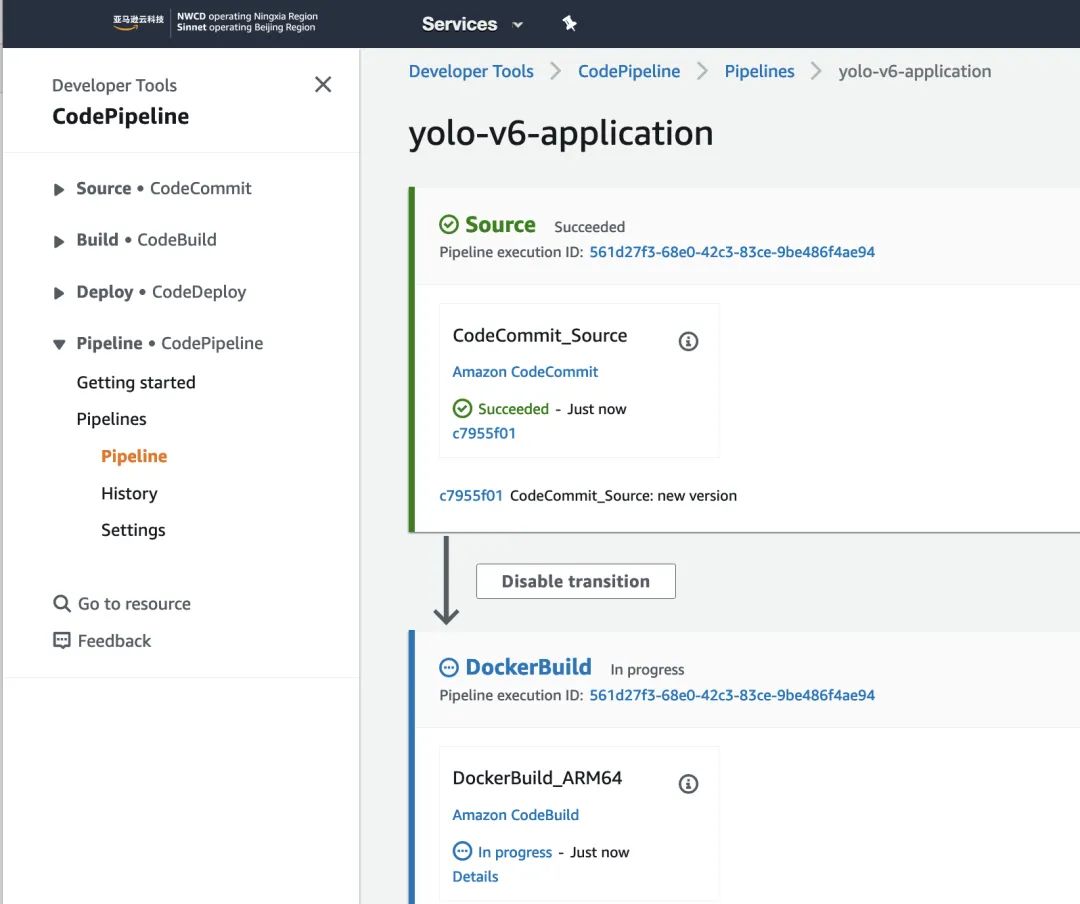Click the Go to resource search icon
This screenshot has height=904, width=1080.
[x=62, y=604]
